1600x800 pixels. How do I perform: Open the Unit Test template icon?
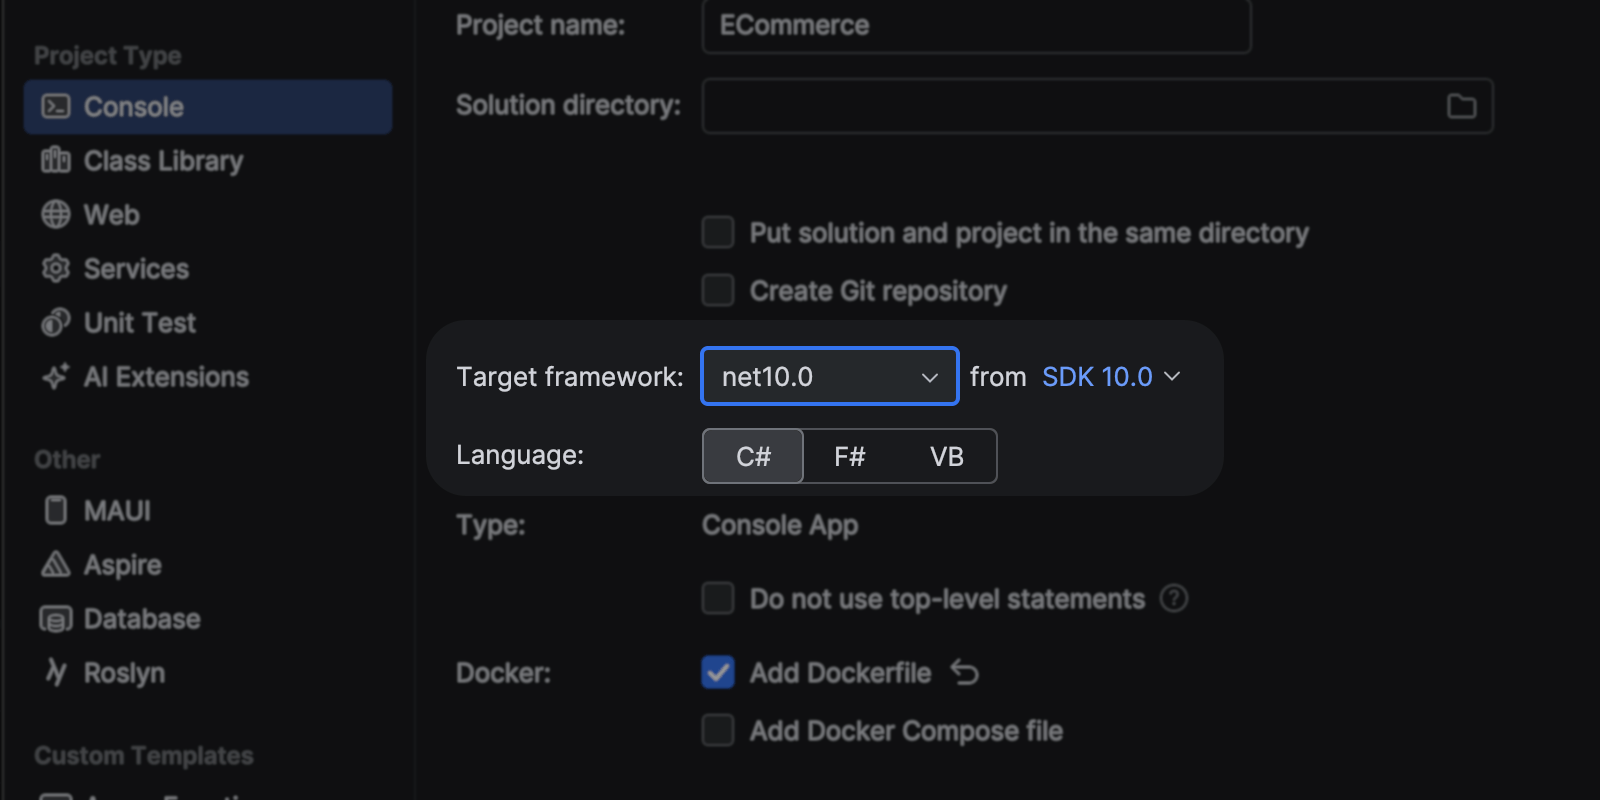[x=56, y=322]
